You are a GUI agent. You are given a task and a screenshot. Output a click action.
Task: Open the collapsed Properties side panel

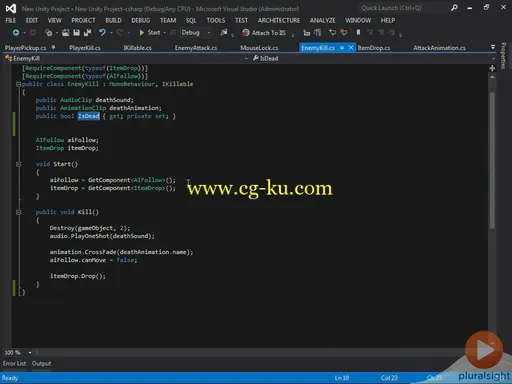(x=503, y=56)
